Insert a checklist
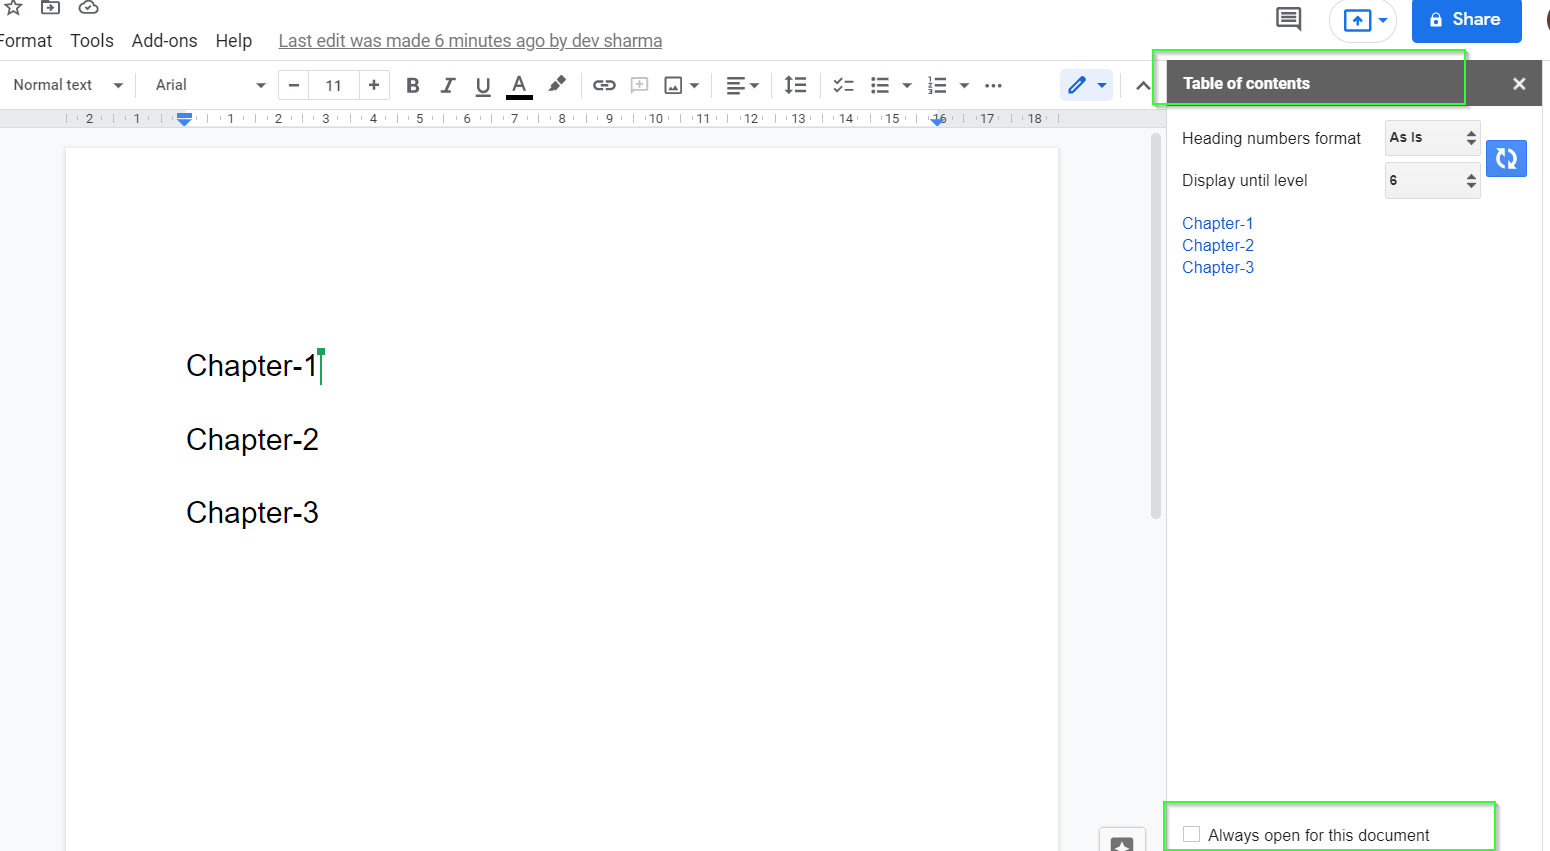The image size is (1550, 851). 843,85
